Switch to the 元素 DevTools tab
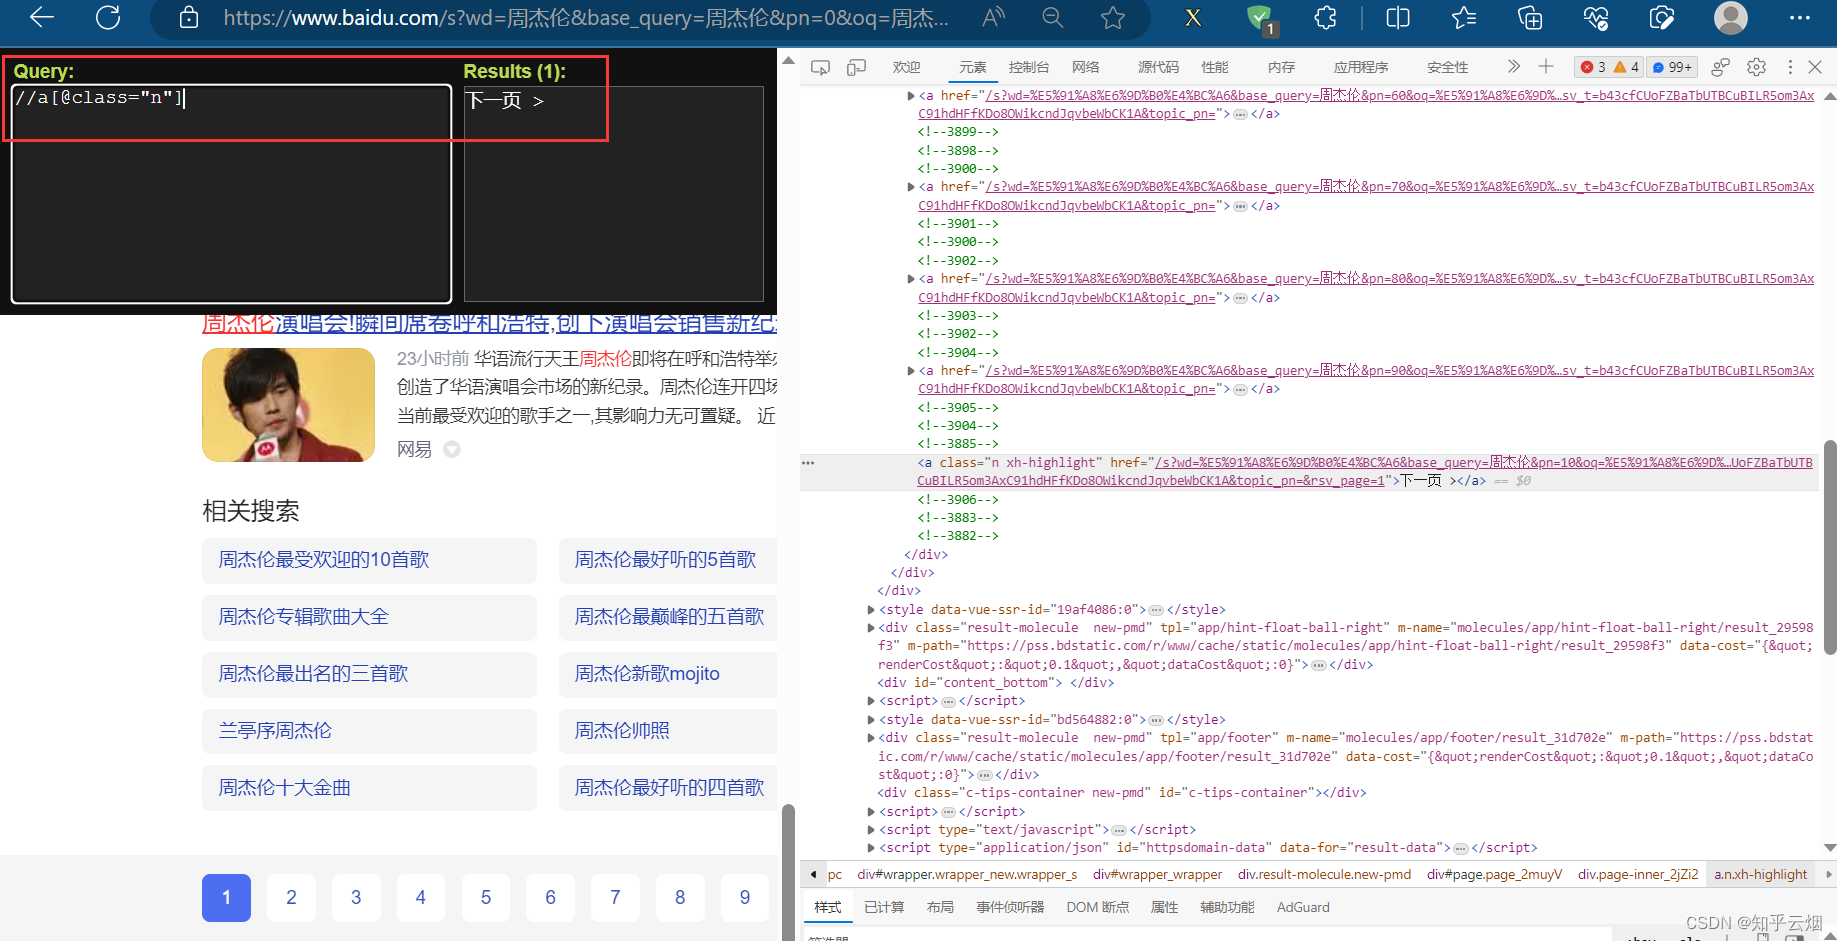 click(x=972, y=67)
